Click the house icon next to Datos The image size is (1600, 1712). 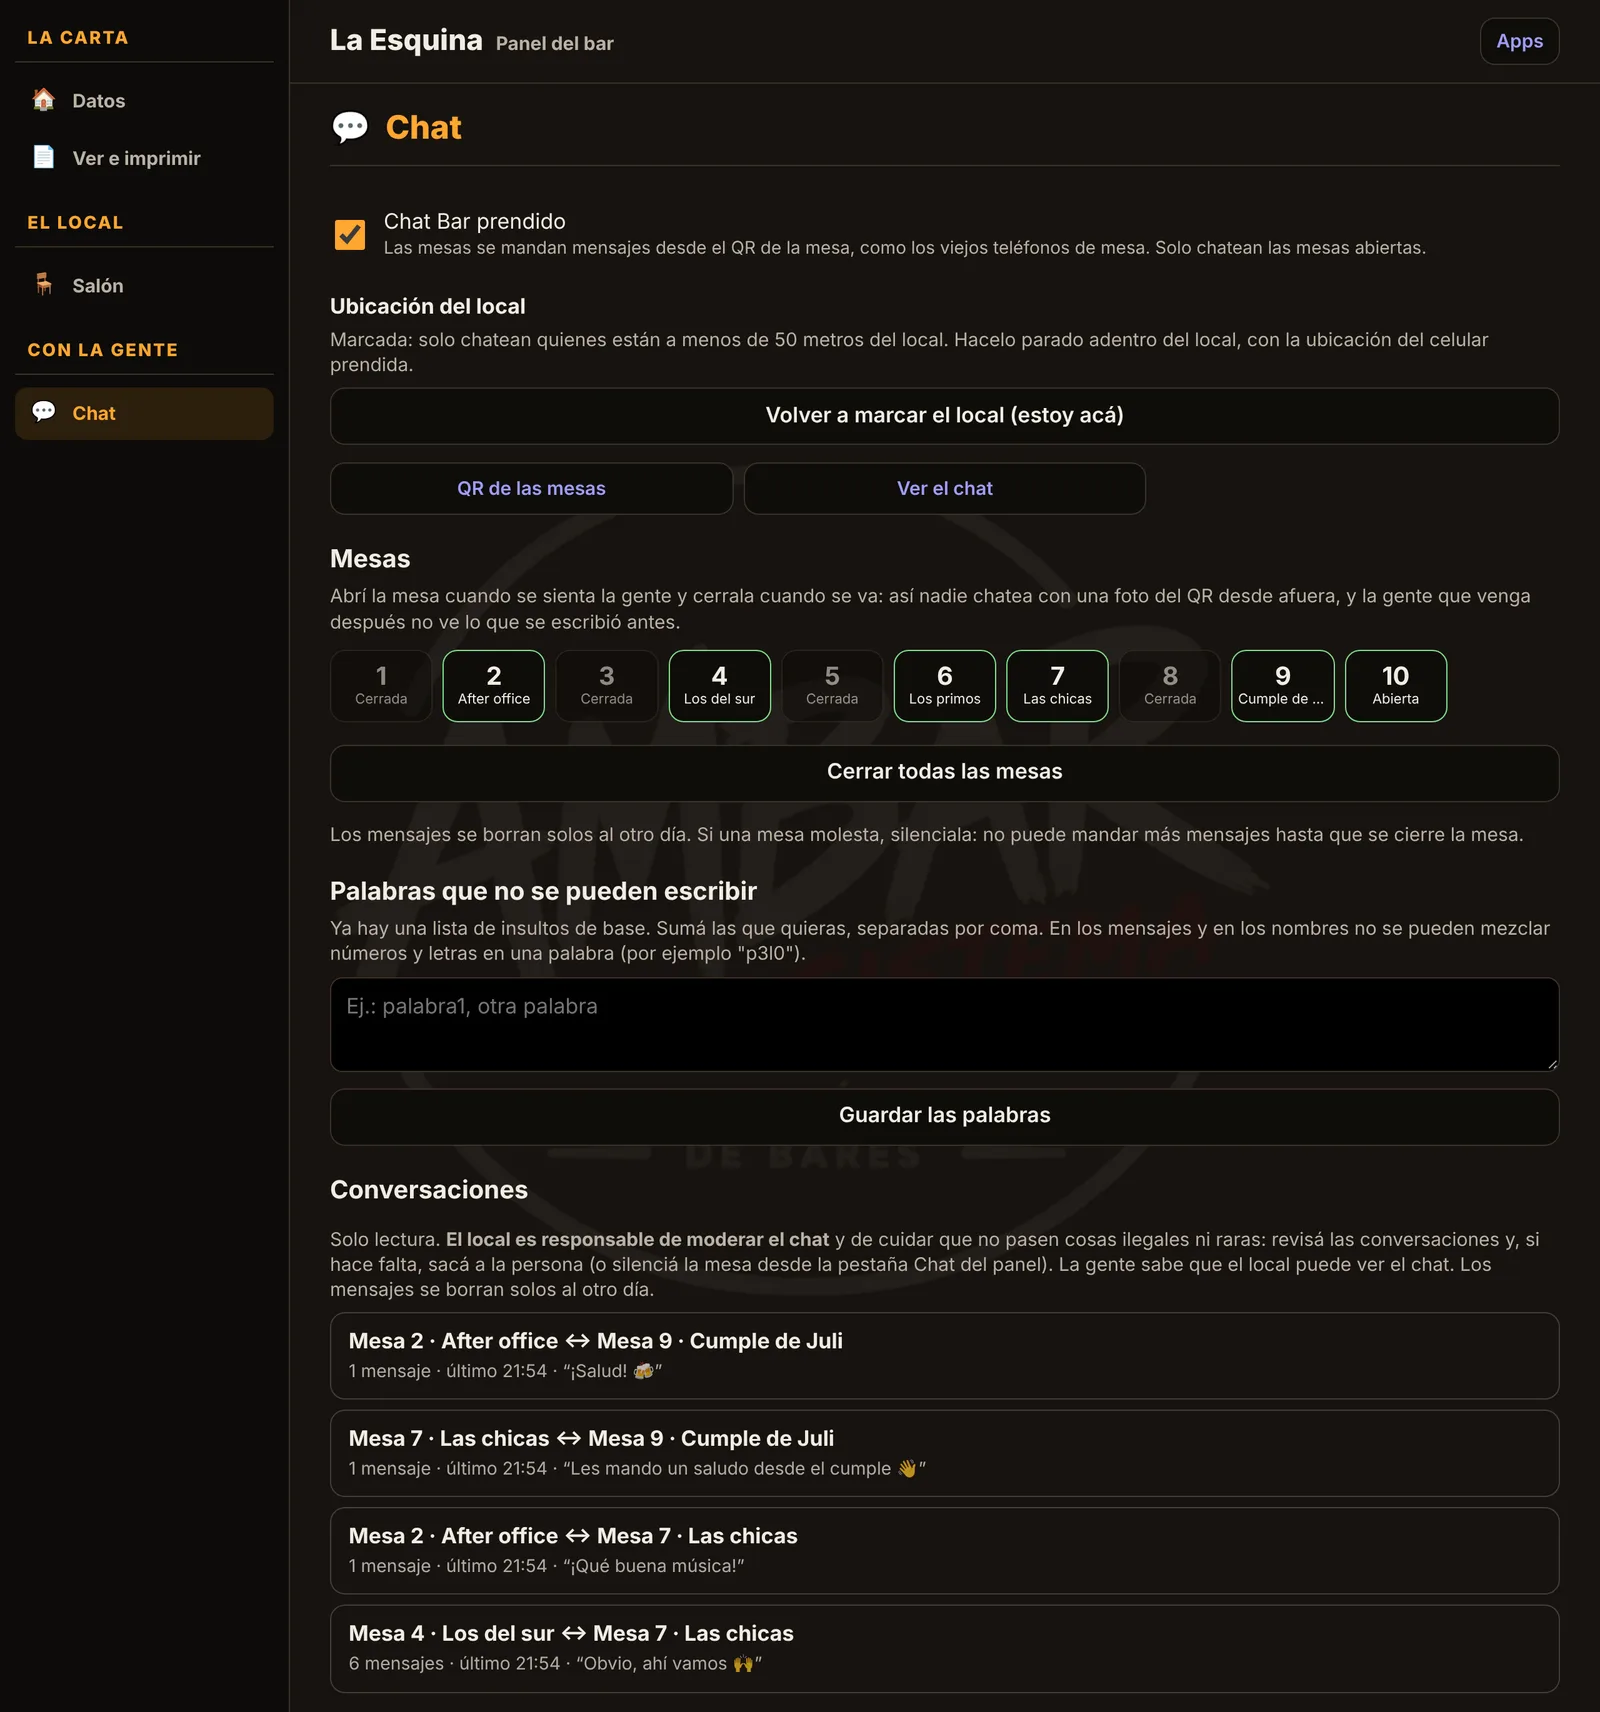click(44, 100)
